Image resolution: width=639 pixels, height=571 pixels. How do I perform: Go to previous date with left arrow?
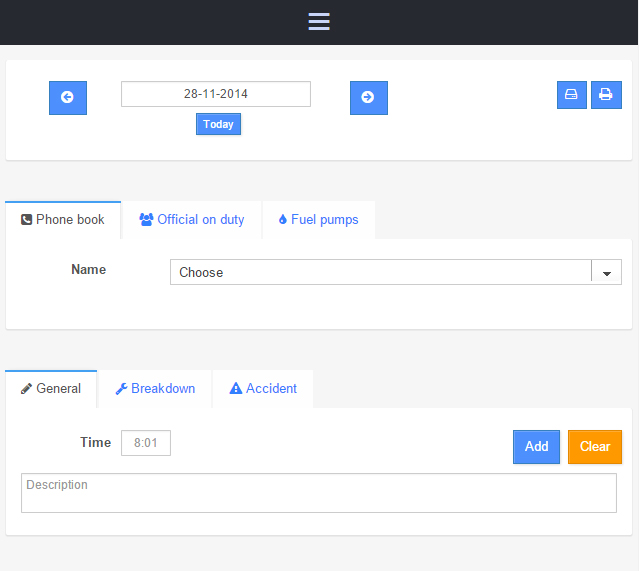pyautogui.click(x=68, y=98)
